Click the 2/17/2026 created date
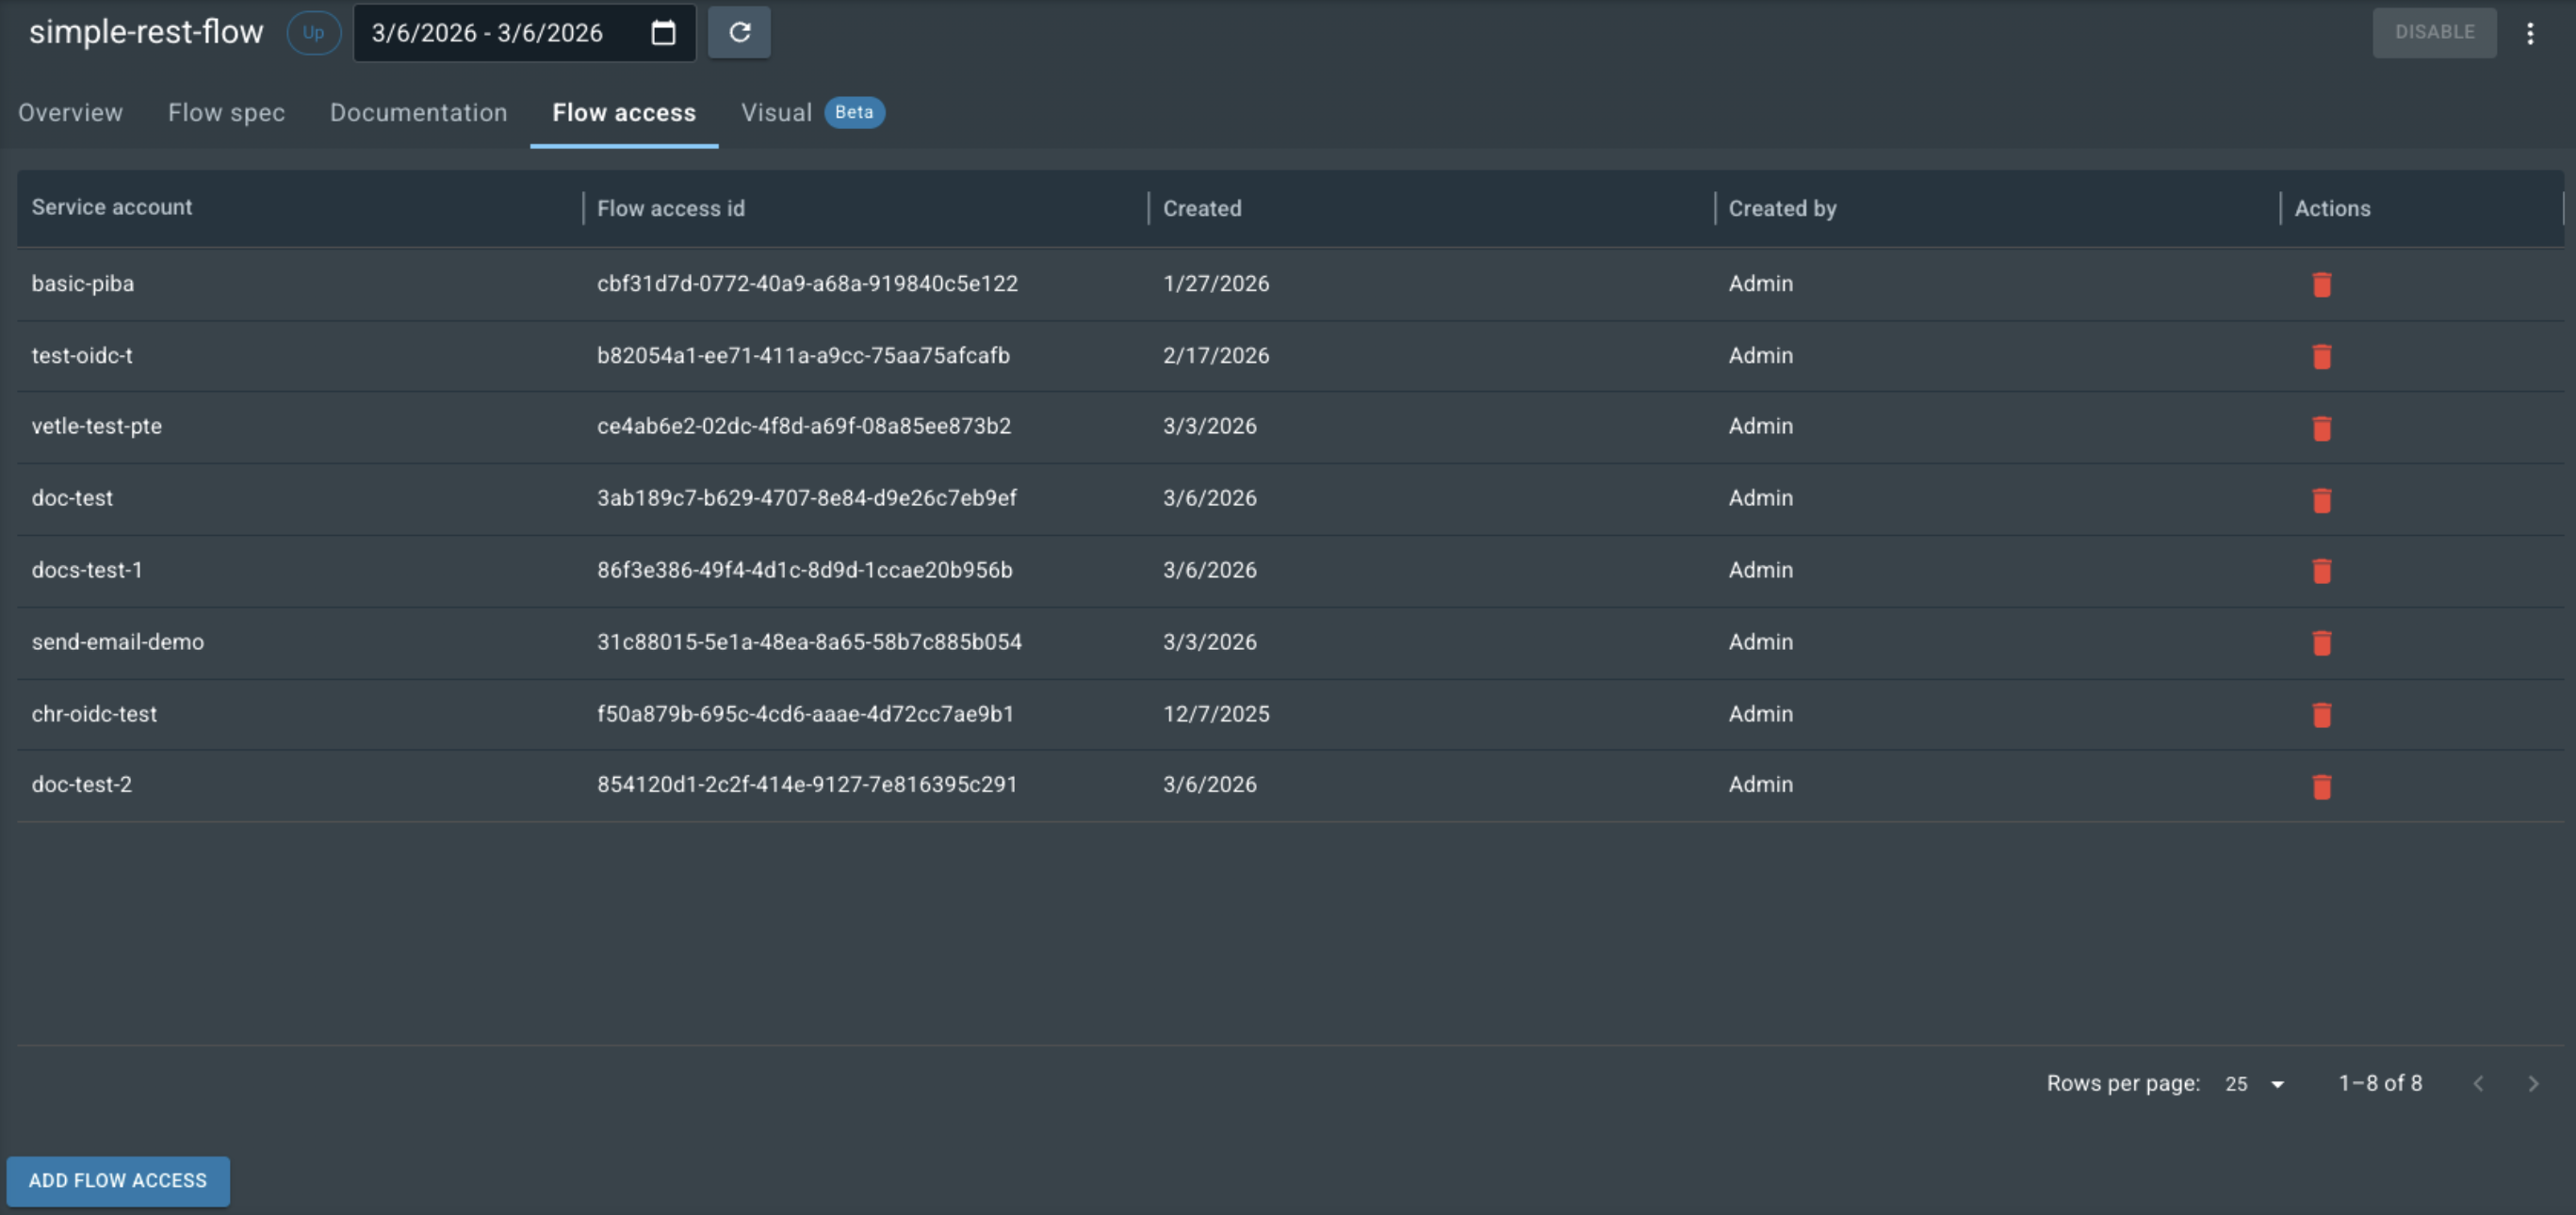 point(1216,356)
